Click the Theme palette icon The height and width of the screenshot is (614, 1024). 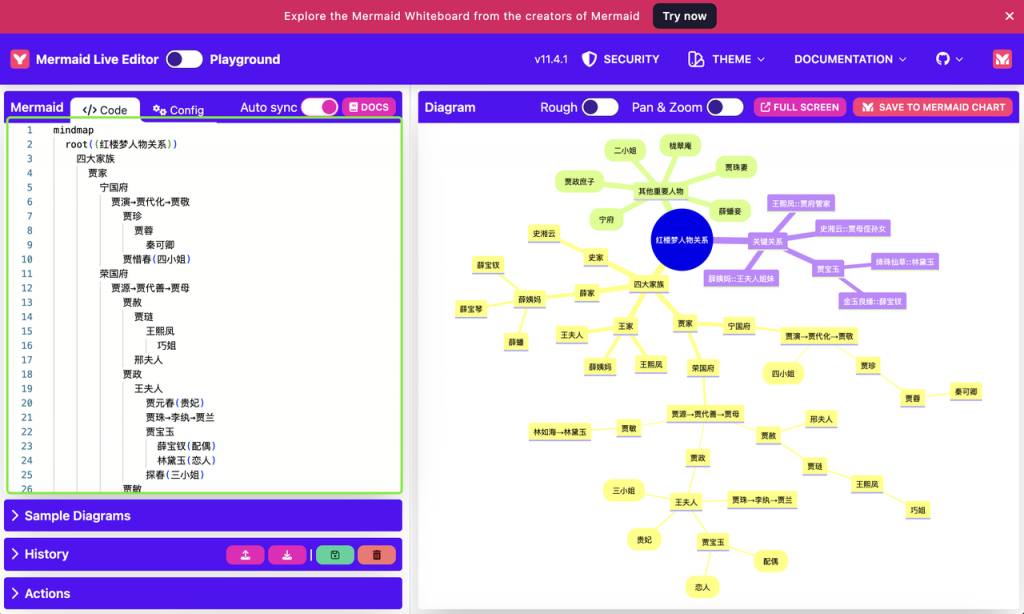coord(696,59)
